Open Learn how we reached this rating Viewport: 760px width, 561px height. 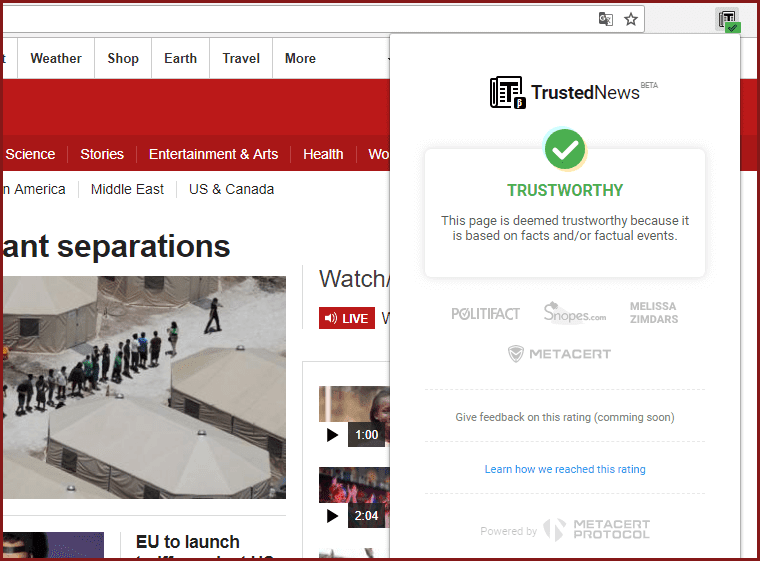pos(565,469)
